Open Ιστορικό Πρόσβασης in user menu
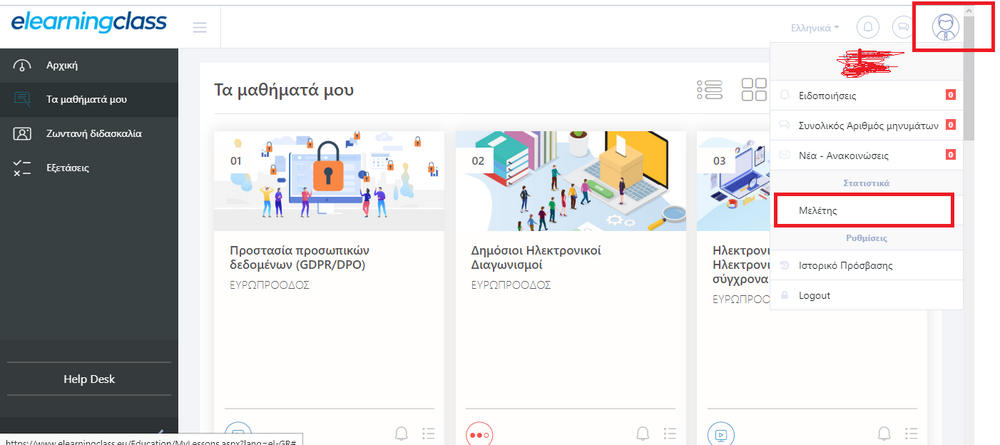The width and height of the screenshot is (1000, 445). pos(845,266)
